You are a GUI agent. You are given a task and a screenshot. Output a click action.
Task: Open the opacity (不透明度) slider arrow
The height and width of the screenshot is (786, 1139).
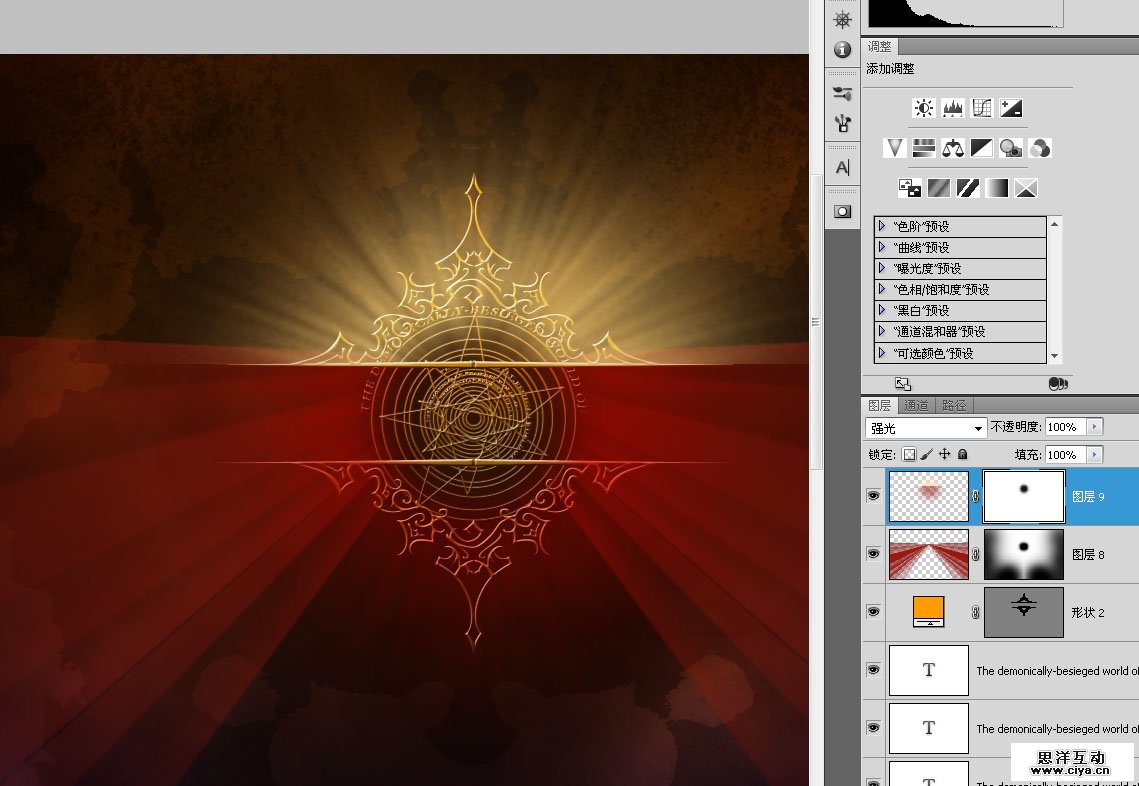[x=1094, y=427]
